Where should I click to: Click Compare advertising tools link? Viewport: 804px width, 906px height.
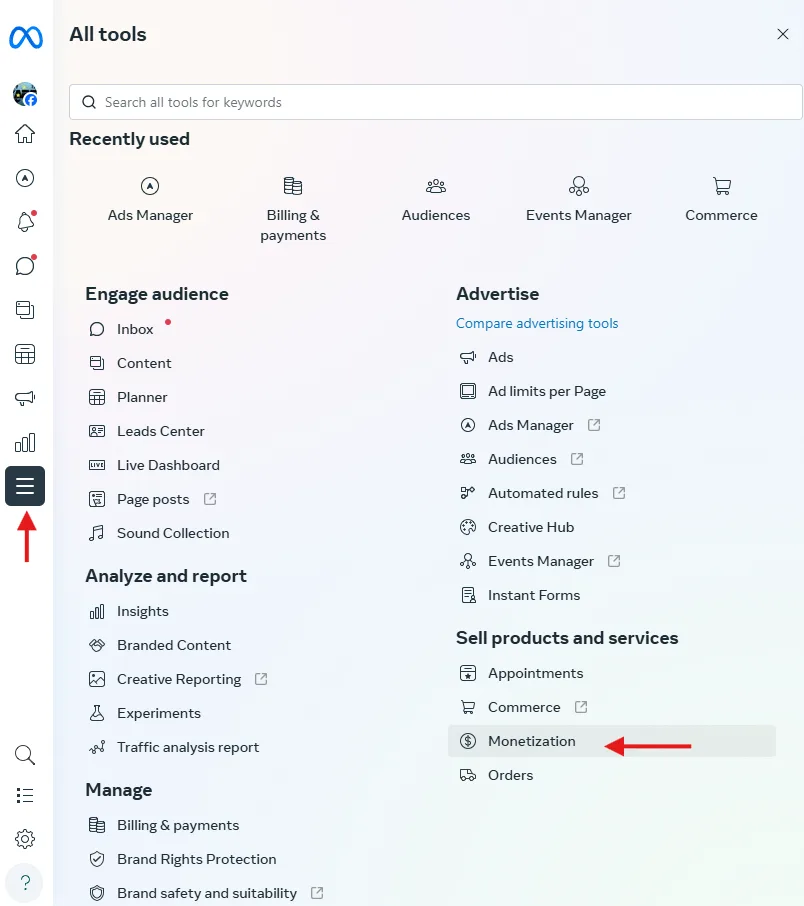537,323
